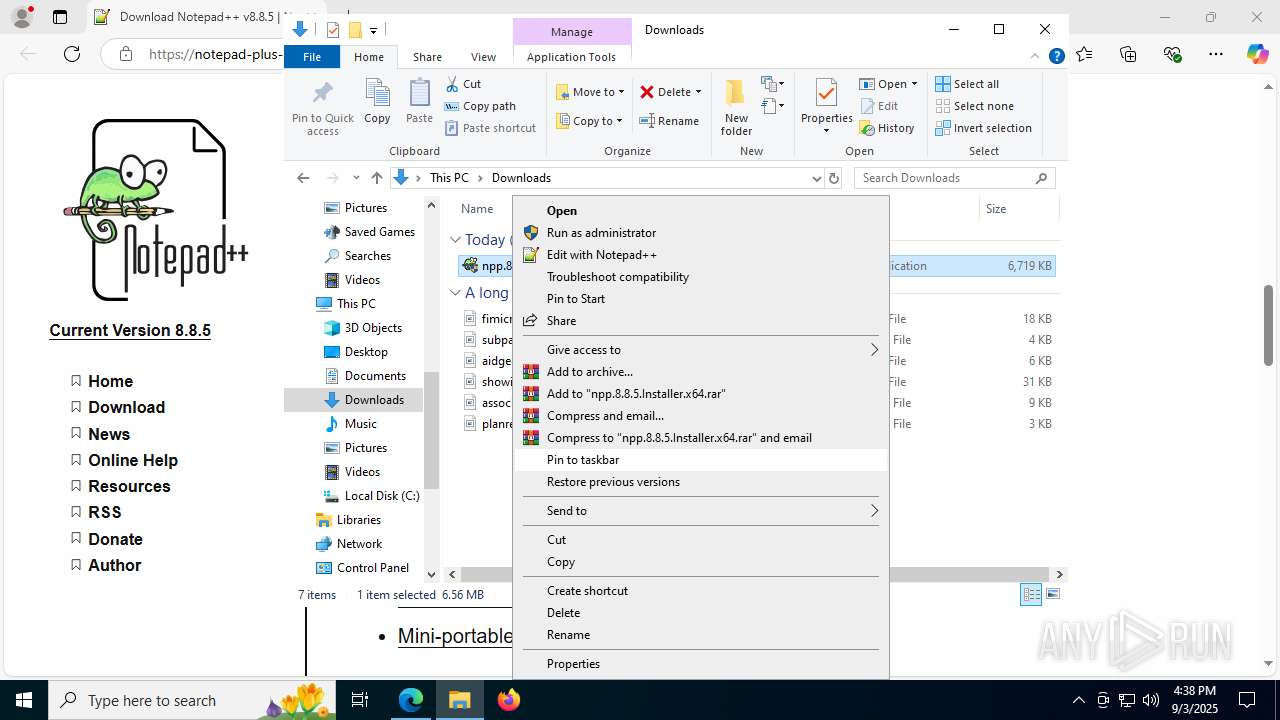
Task: Open Microsoft Edge from taskbar
Action: coord(411,700)
